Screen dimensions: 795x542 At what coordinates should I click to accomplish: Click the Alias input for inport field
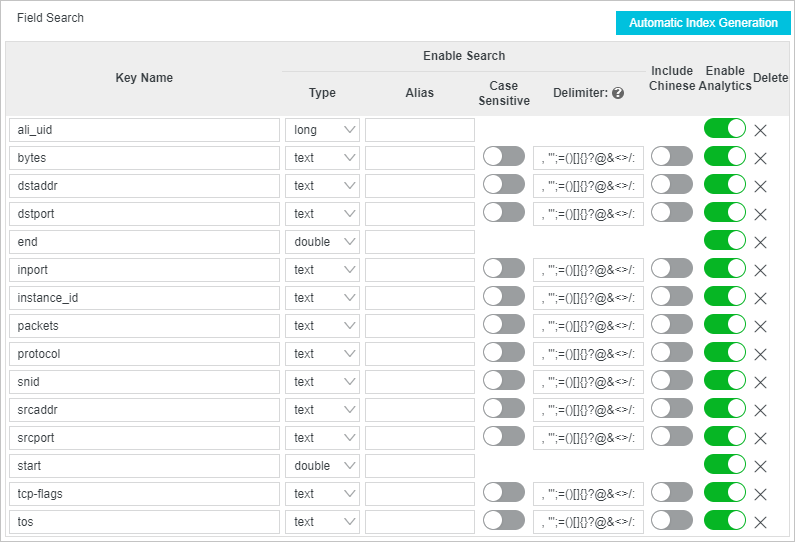pyautogui.click(x=419, y=270)
